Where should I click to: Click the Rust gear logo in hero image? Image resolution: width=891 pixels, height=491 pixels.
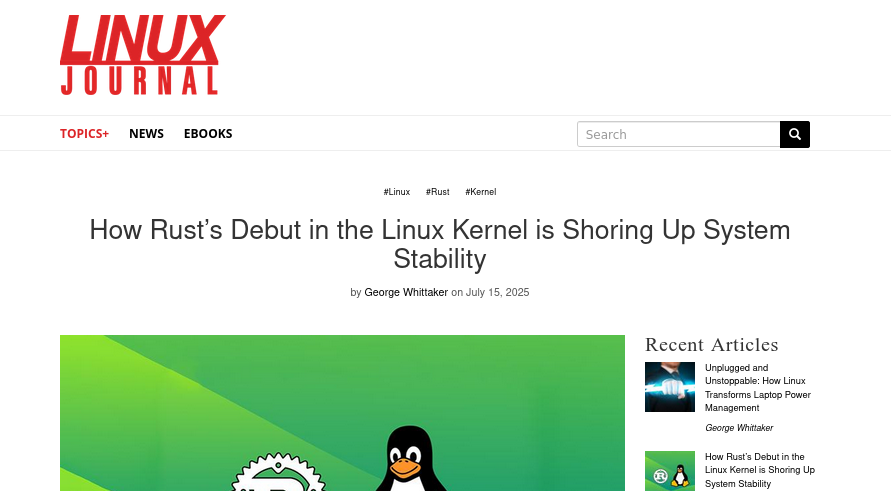click(278, 472)
